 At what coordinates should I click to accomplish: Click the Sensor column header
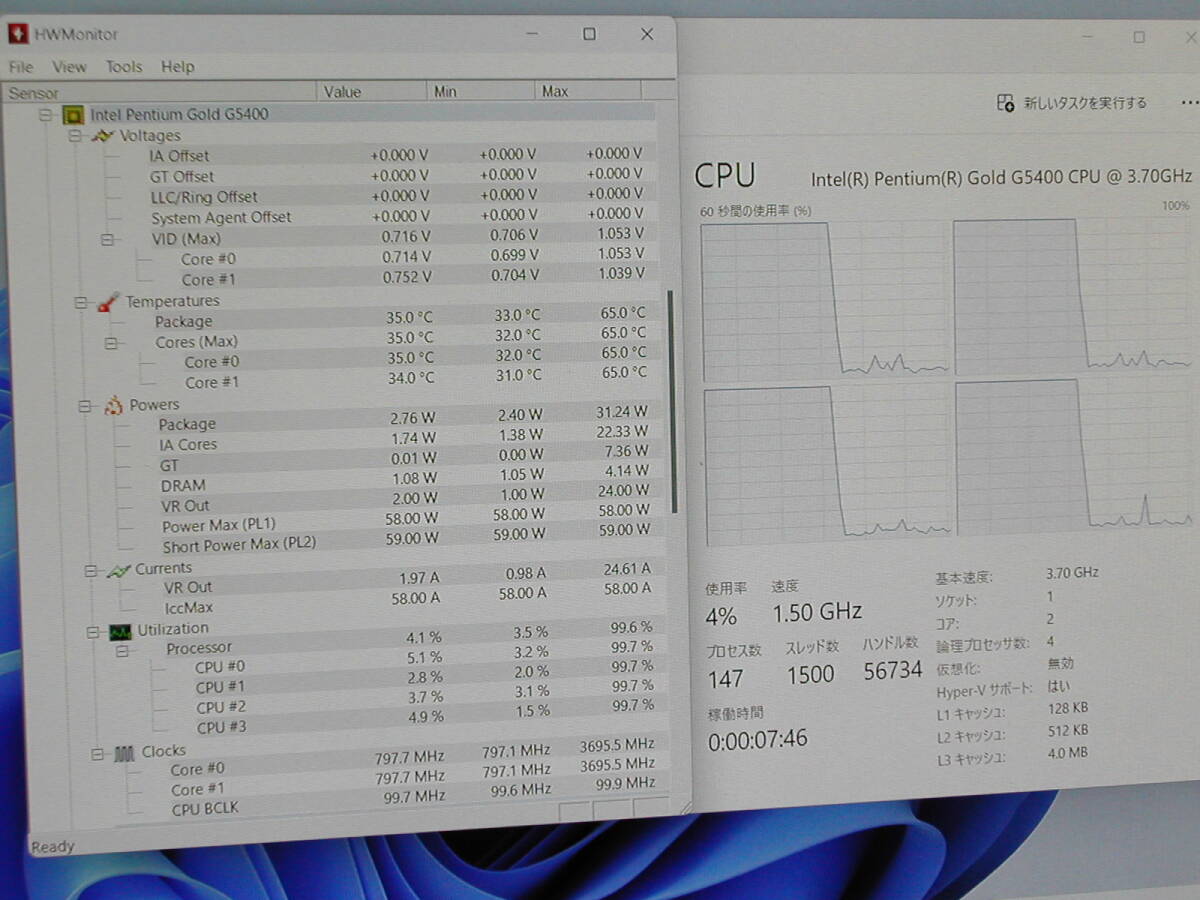pyautogui.click(x=160, y=92)
